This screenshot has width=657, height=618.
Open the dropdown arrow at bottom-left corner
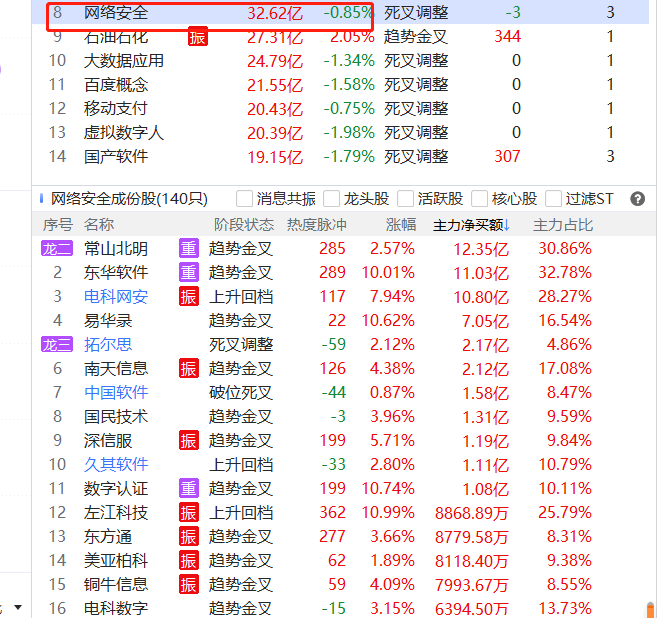18,607
